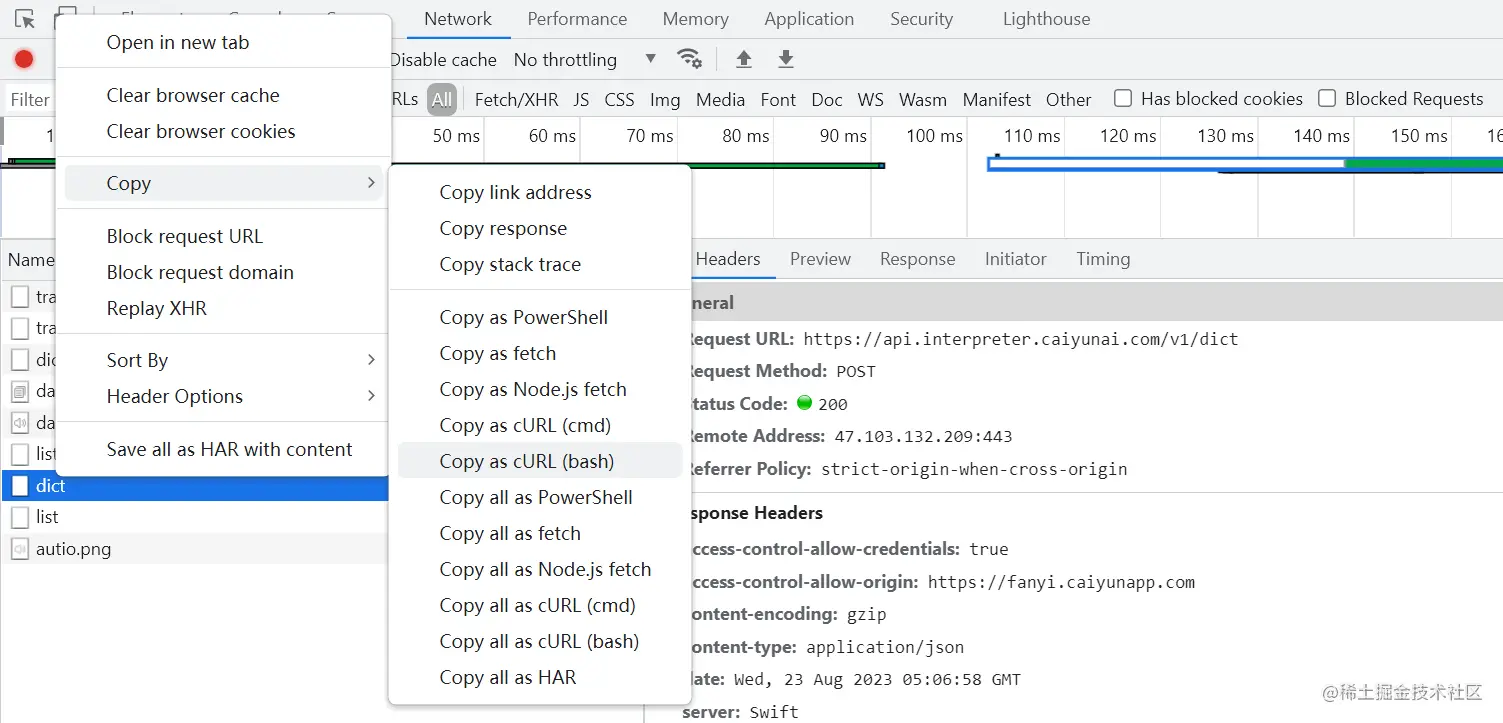Choose Clear browser cache
The height and width of the screenshot is (723, 1503).
(x=223, y=95)
